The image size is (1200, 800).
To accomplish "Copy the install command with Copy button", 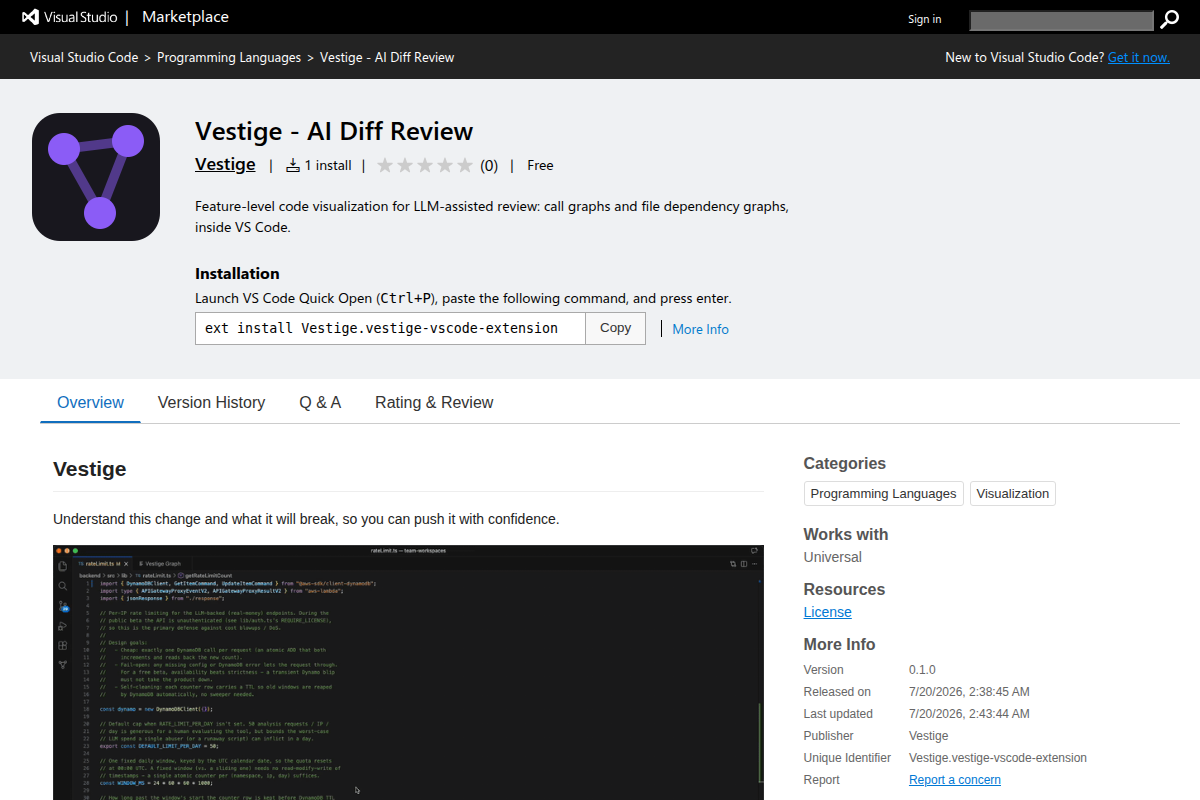I will pyautogui.click(x=616, y=328).
